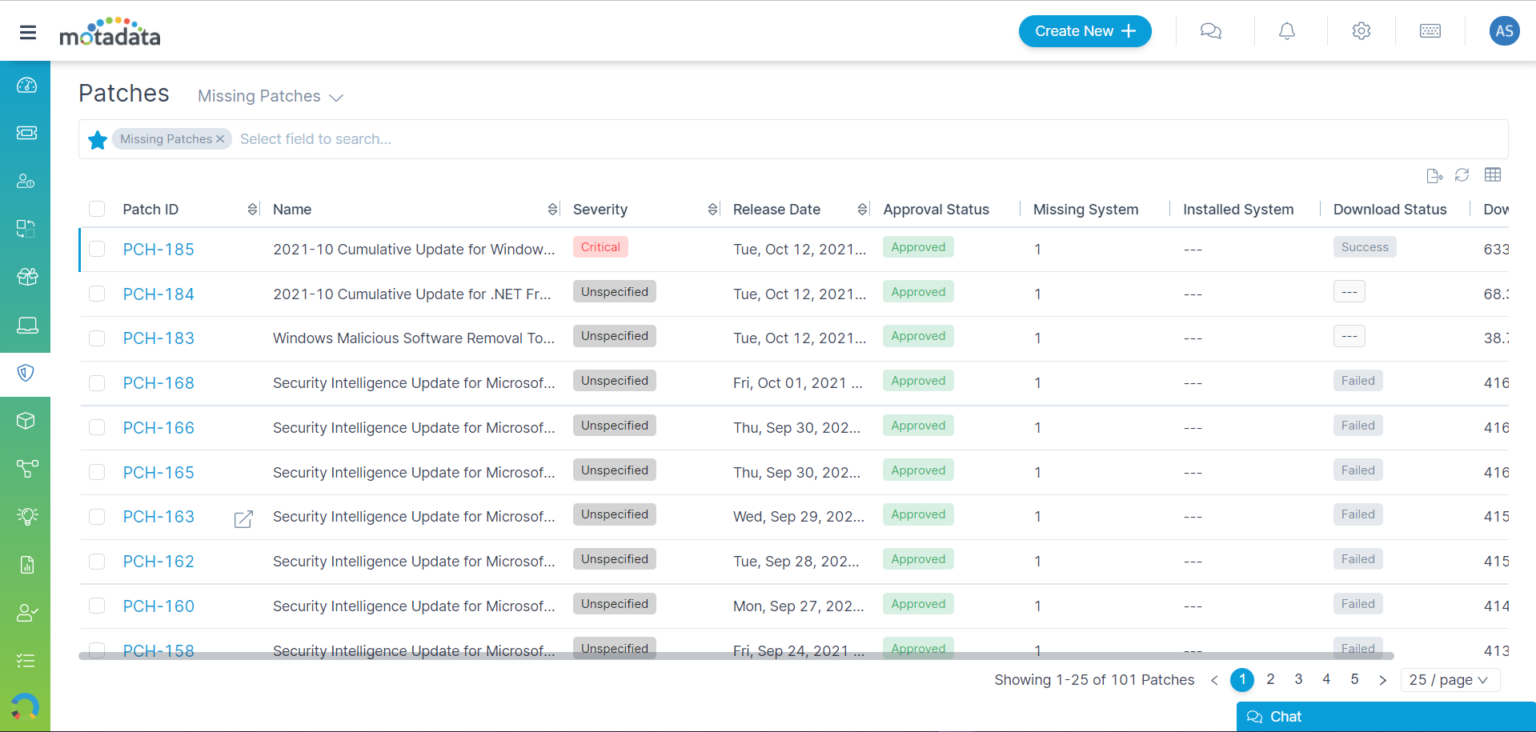Open the Missing Patches view dropdown

point(270,95)
